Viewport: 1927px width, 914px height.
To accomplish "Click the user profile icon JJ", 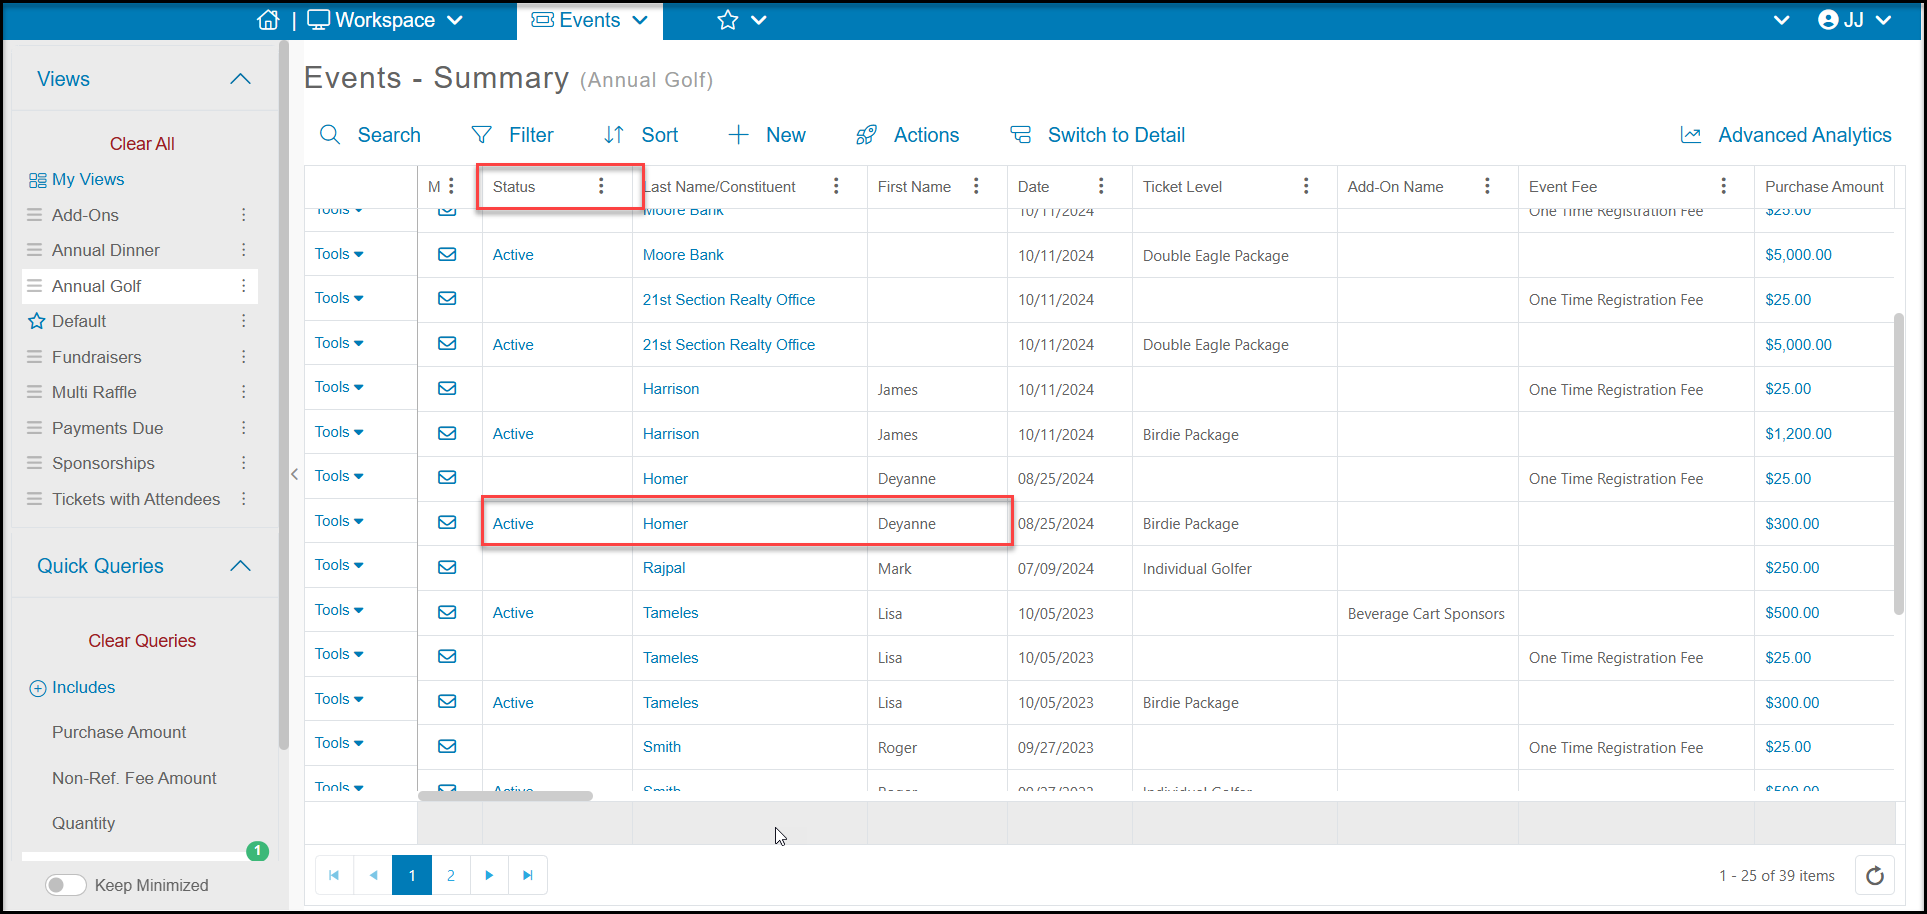I will point(1854,20).
